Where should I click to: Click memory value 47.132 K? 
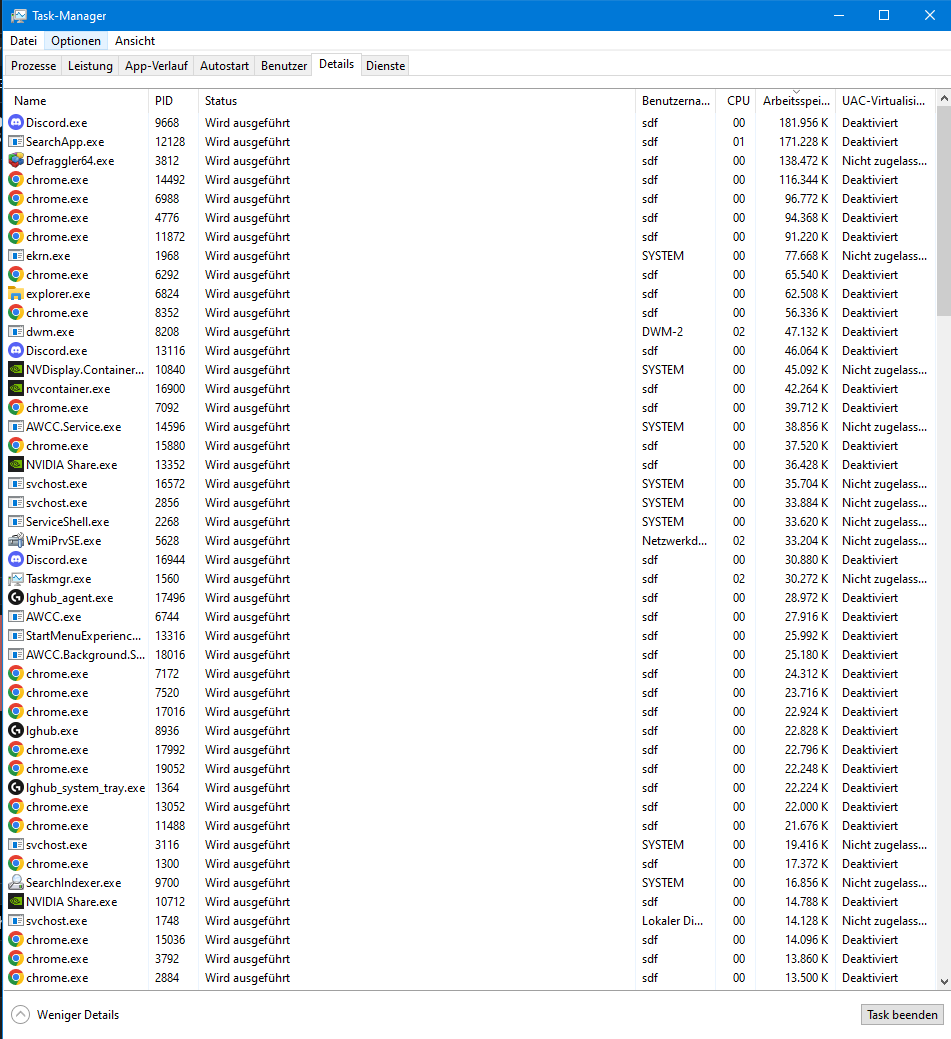[807, 332]
